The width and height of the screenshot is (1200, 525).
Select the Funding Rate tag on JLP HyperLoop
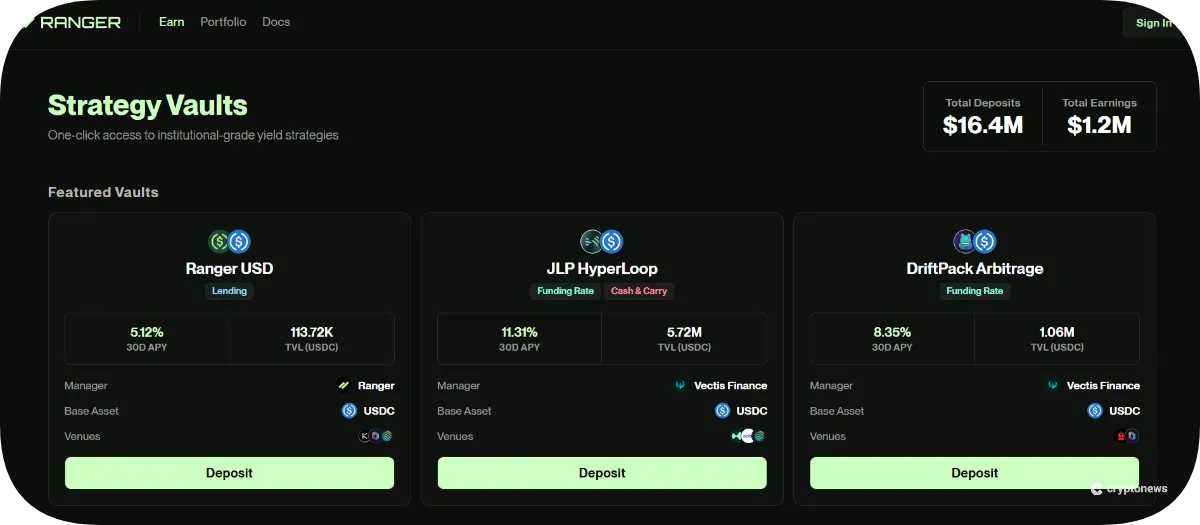[565, 291]
